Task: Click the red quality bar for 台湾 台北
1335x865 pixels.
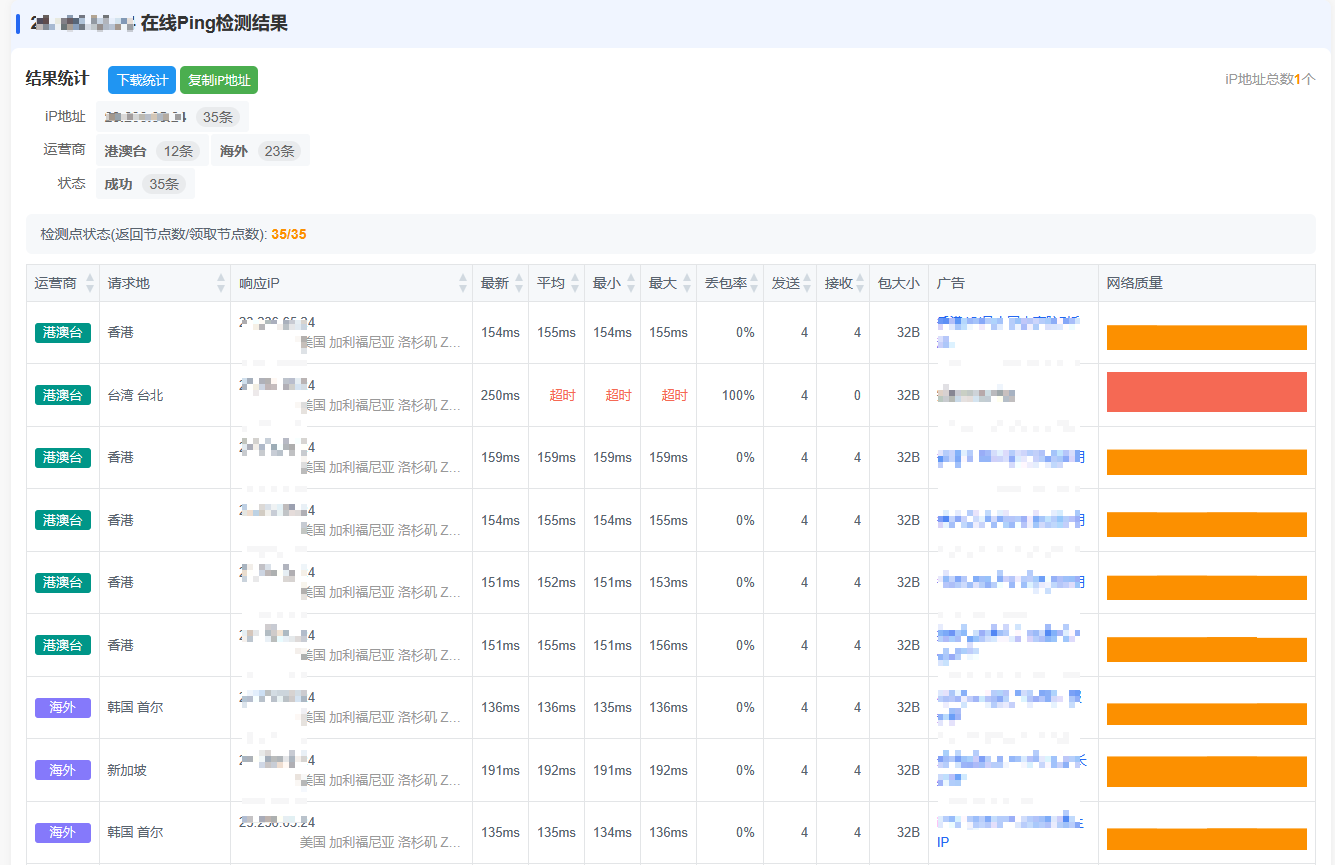Action: 1207,392
